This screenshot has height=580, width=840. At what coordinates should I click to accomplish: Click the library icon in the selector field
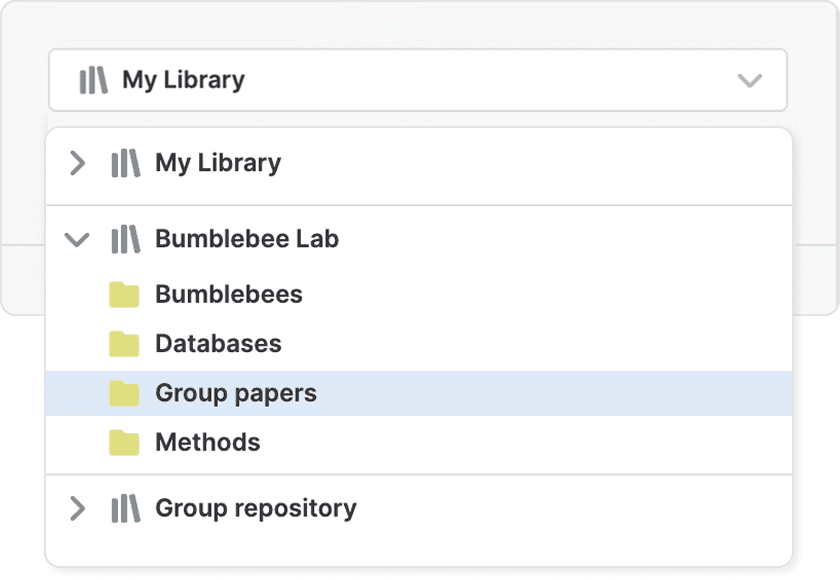coord(93,80)
